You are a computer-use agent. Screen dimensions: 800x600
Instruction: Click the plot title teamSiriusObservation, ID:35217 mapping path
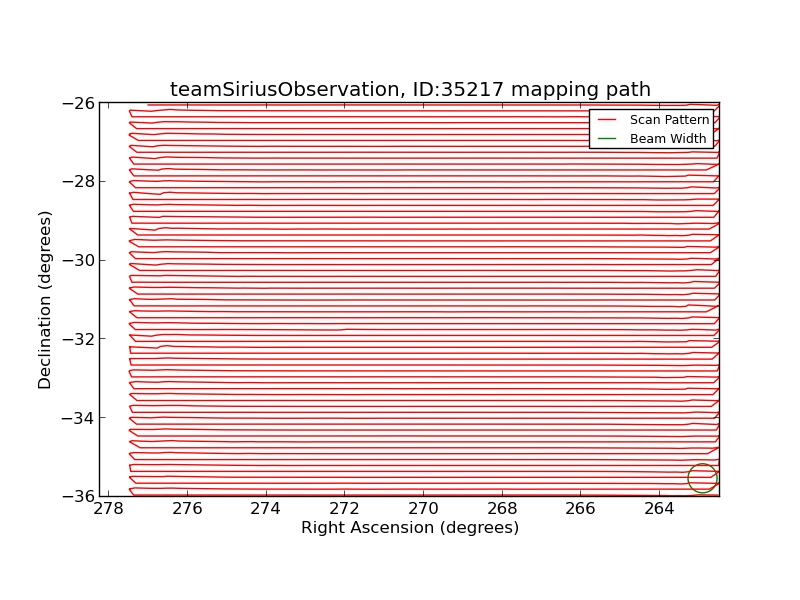[x=410, y=89]
